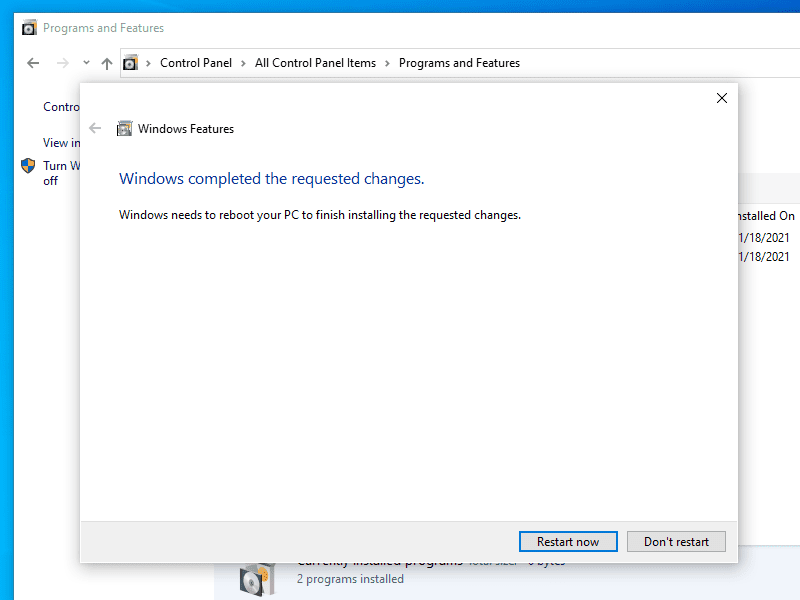Navigate back in Programs and Features window
This screenshot has height=600, width=800.
click(x=33, y=63)
